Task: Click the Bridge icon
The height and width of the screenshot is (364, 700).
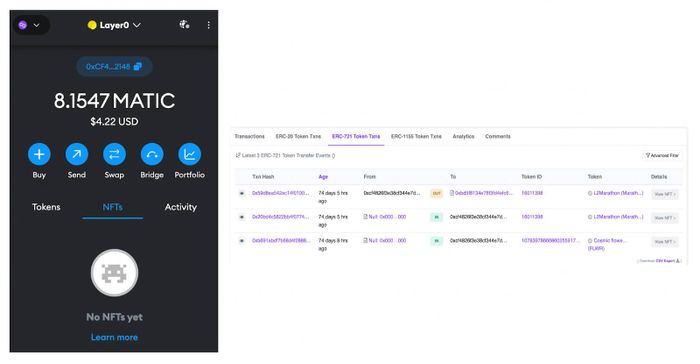Action: [152, 154]
